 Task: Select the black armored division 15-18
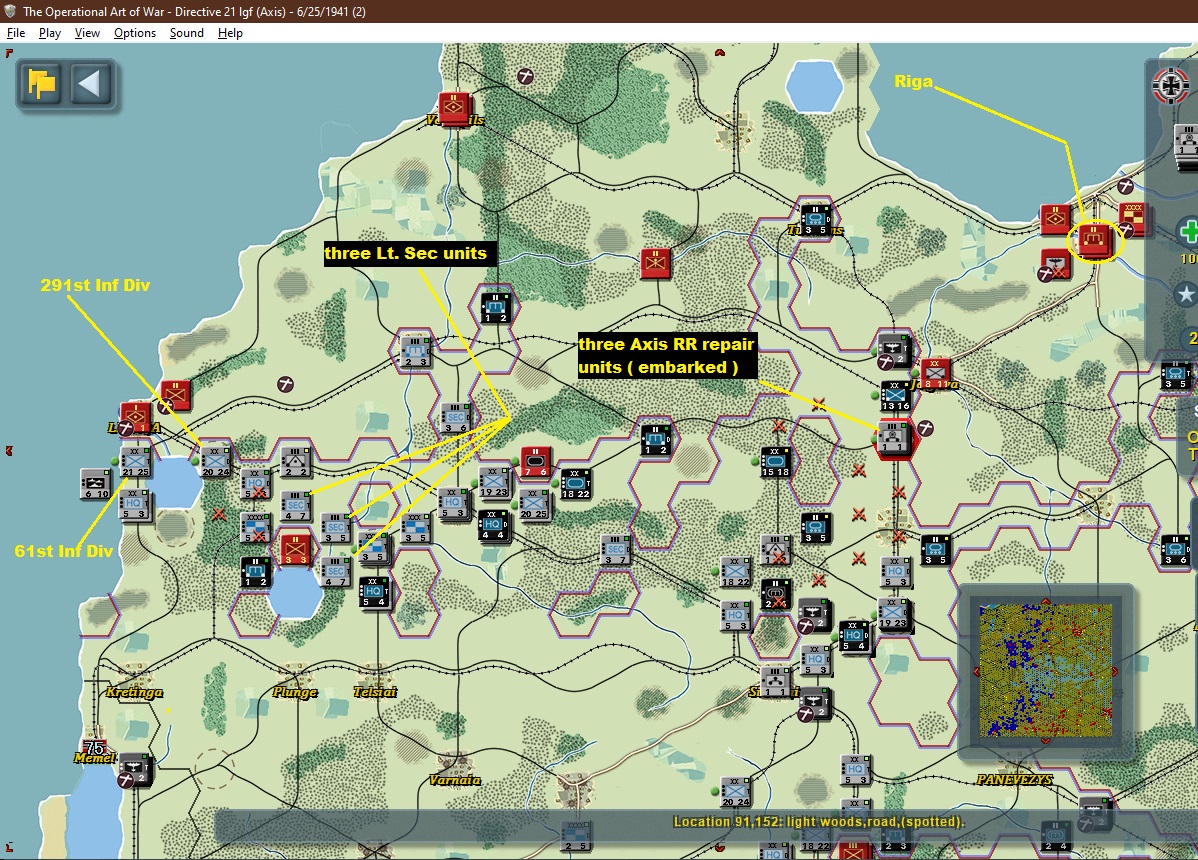coord(775,462)
